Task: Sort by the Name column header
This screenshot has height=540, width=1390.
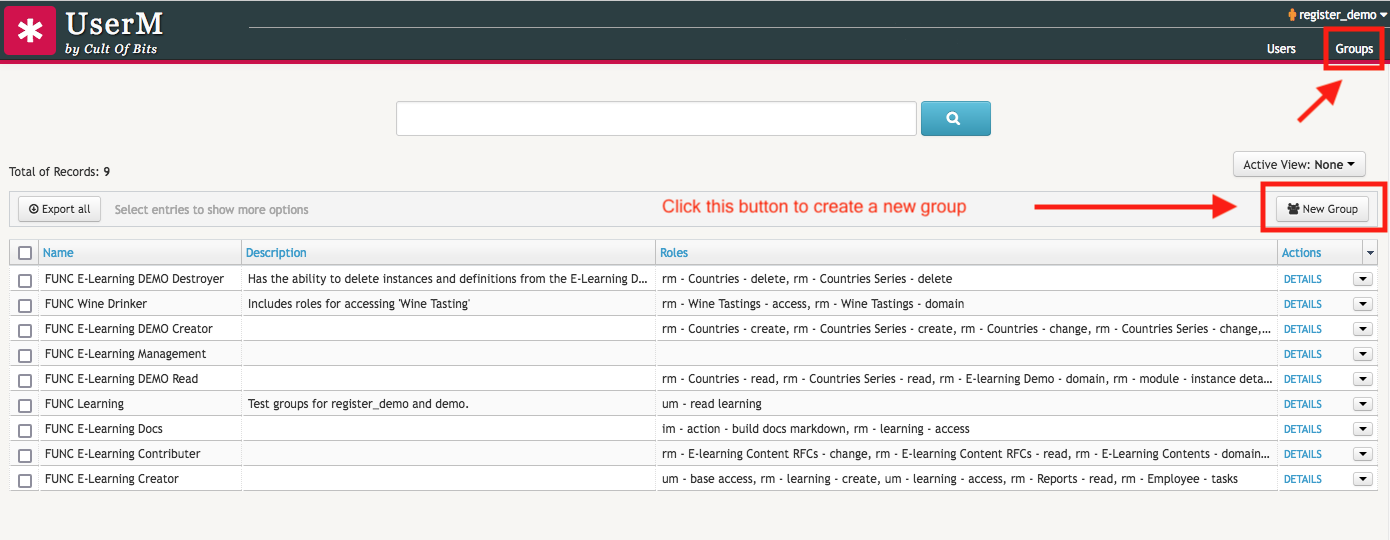Action: tap(58, 253)
